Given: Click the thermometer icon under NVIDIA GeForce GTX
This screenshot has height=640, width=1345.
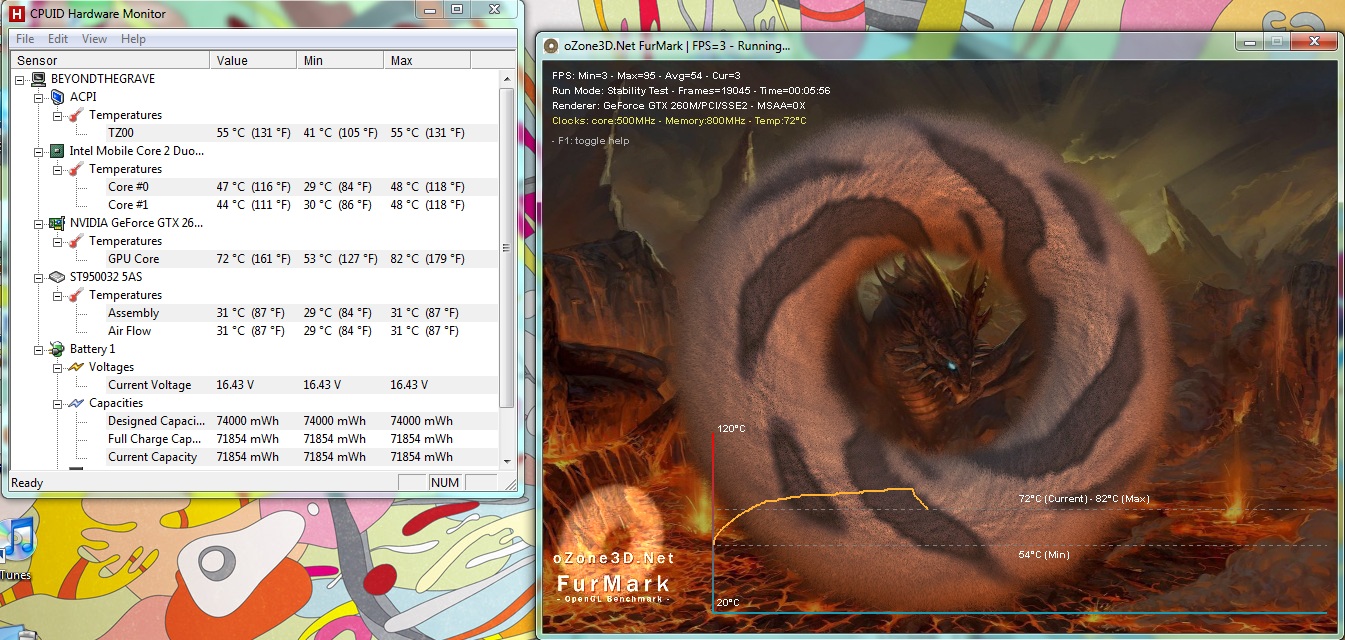Looking at the screenshot, I should (76, 241).
